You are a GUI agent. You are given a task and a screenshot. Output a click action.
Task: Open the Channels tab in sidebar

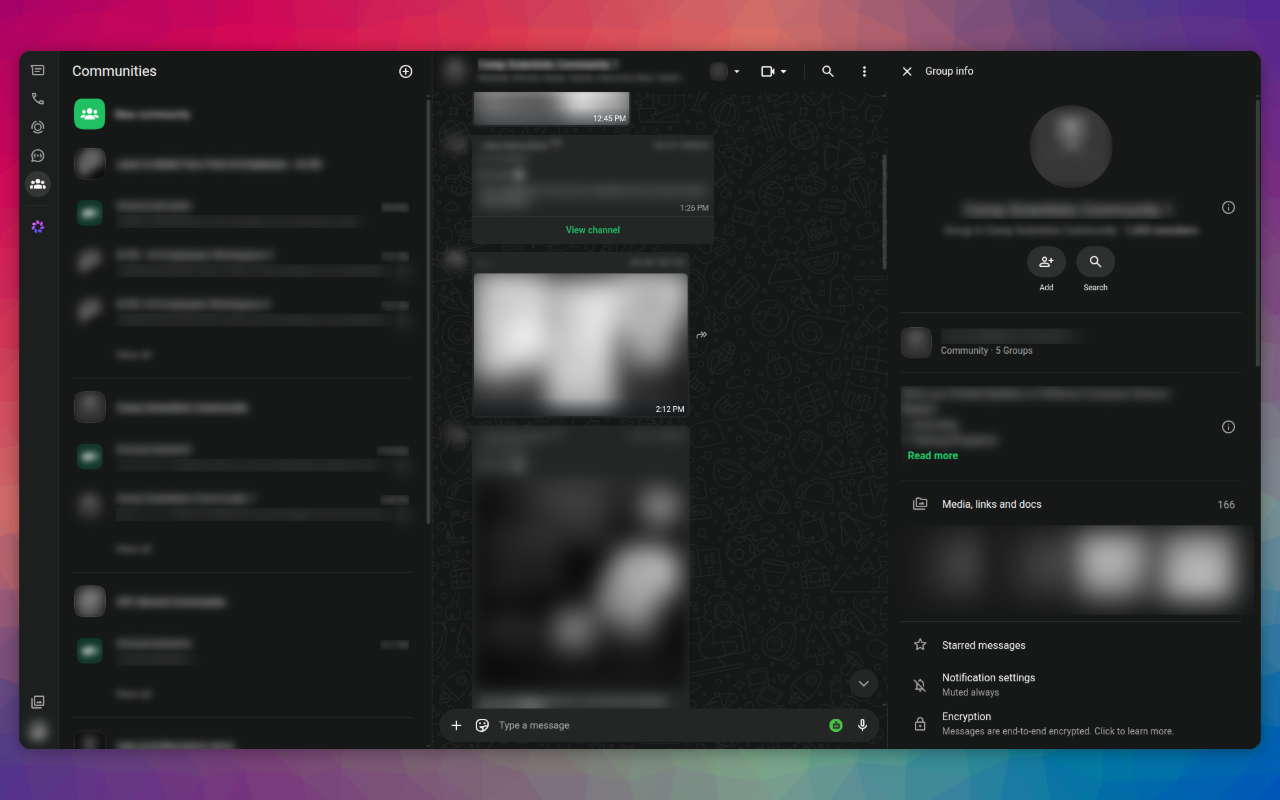click(x=38, y=156)
